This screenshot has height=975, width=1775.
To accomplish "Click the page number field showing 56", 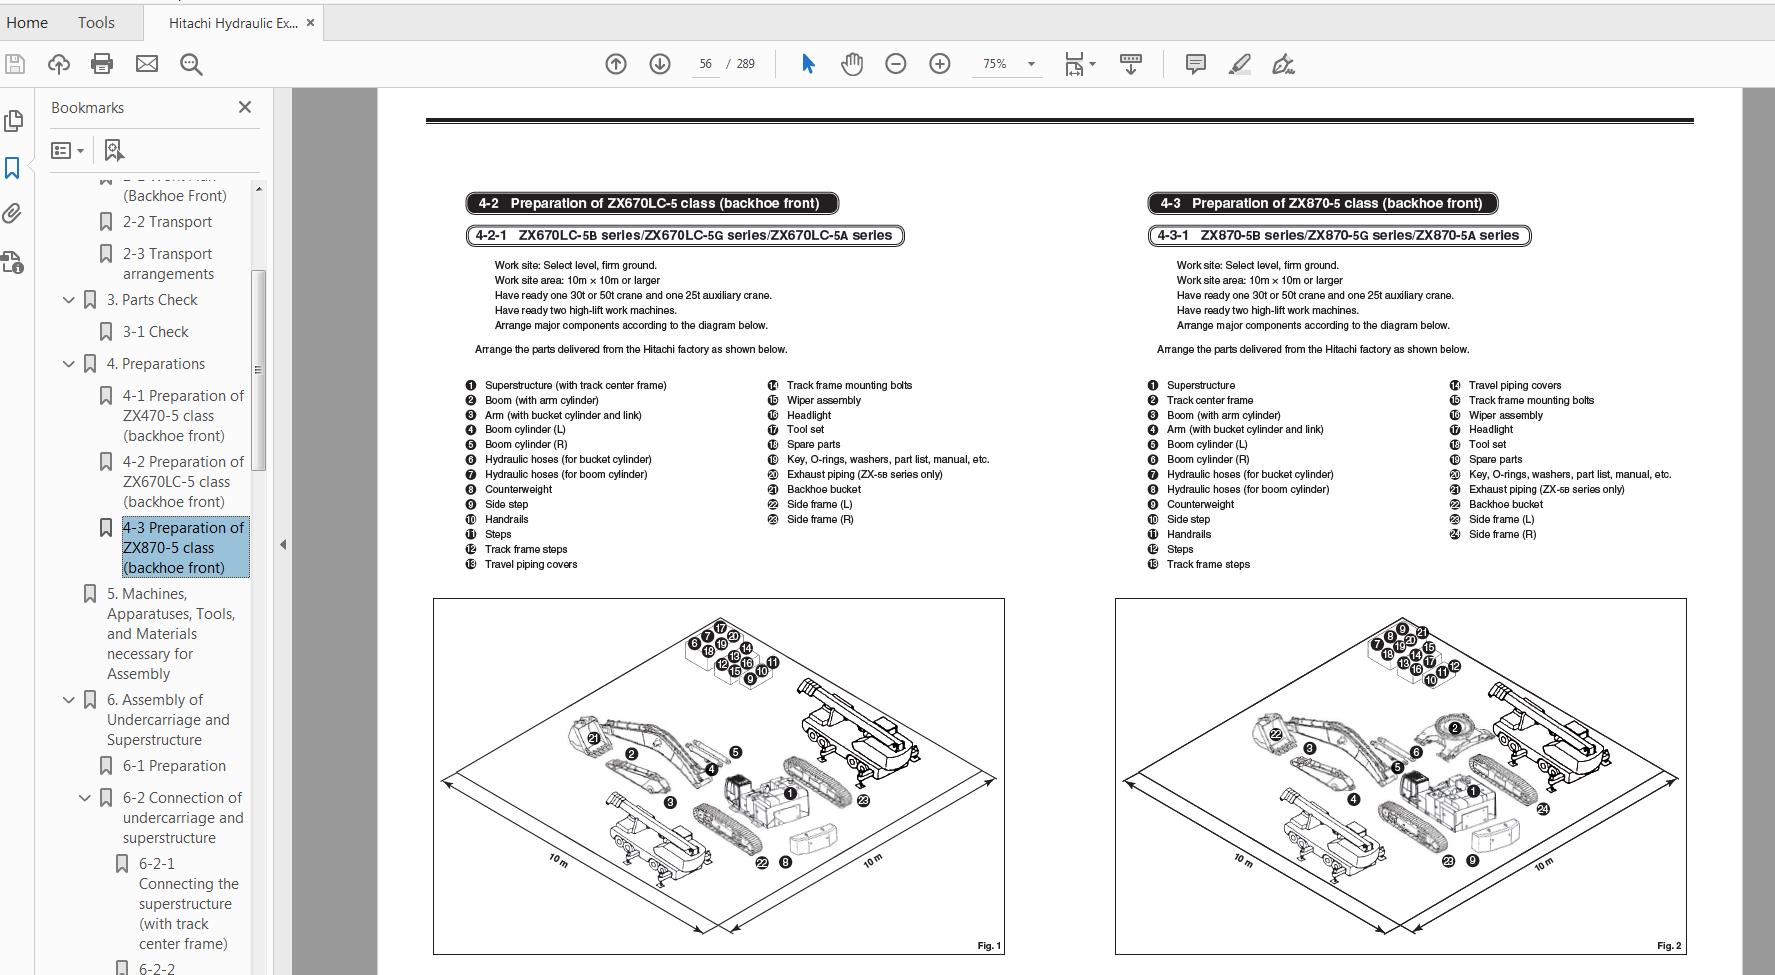I will (705, 63).
